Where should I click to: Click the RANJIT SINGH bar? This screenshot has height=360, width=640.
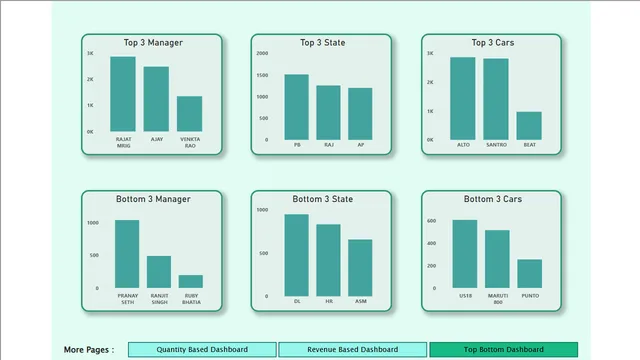click(159, 272)
